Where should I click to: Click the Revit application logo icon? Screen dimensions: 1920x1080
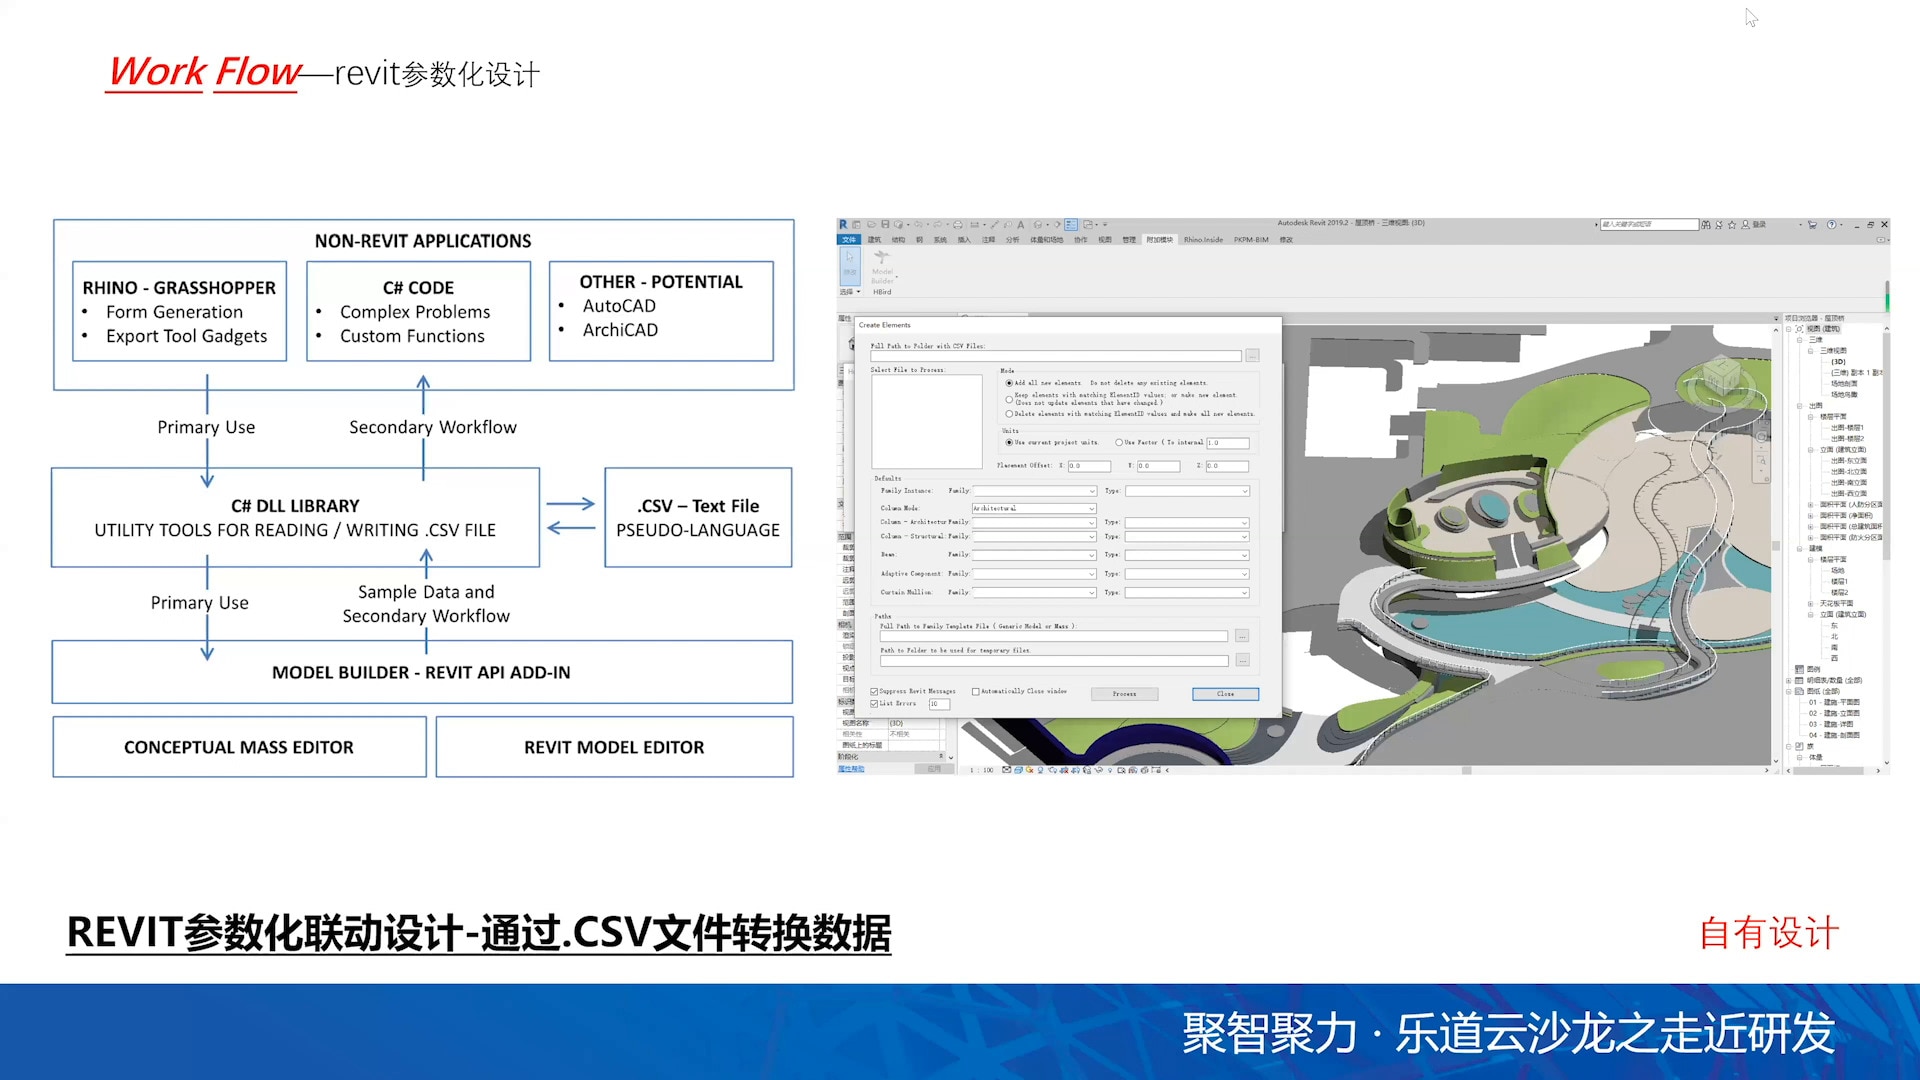point(843,225)
